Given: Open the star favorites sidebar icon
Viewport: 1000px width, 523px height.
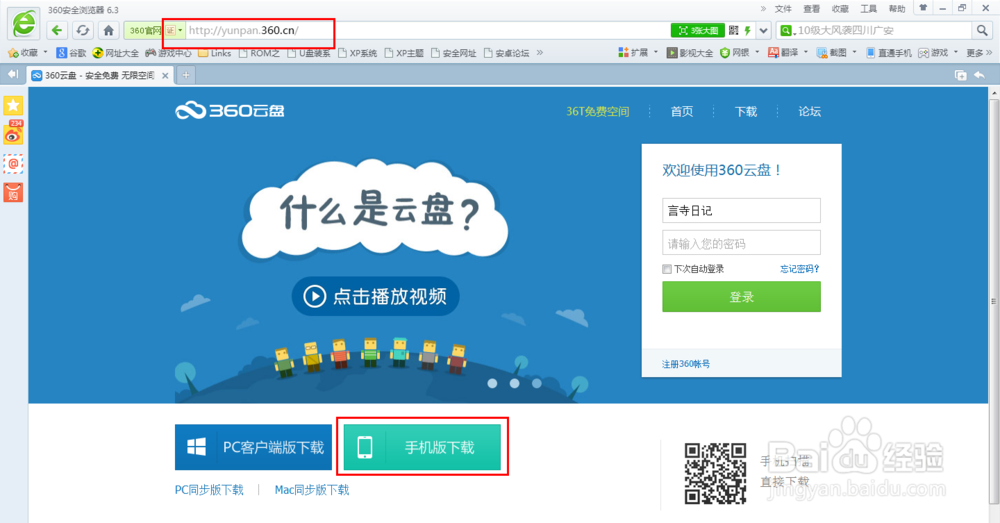Looking at the screenshot, I should coord(13,105).
